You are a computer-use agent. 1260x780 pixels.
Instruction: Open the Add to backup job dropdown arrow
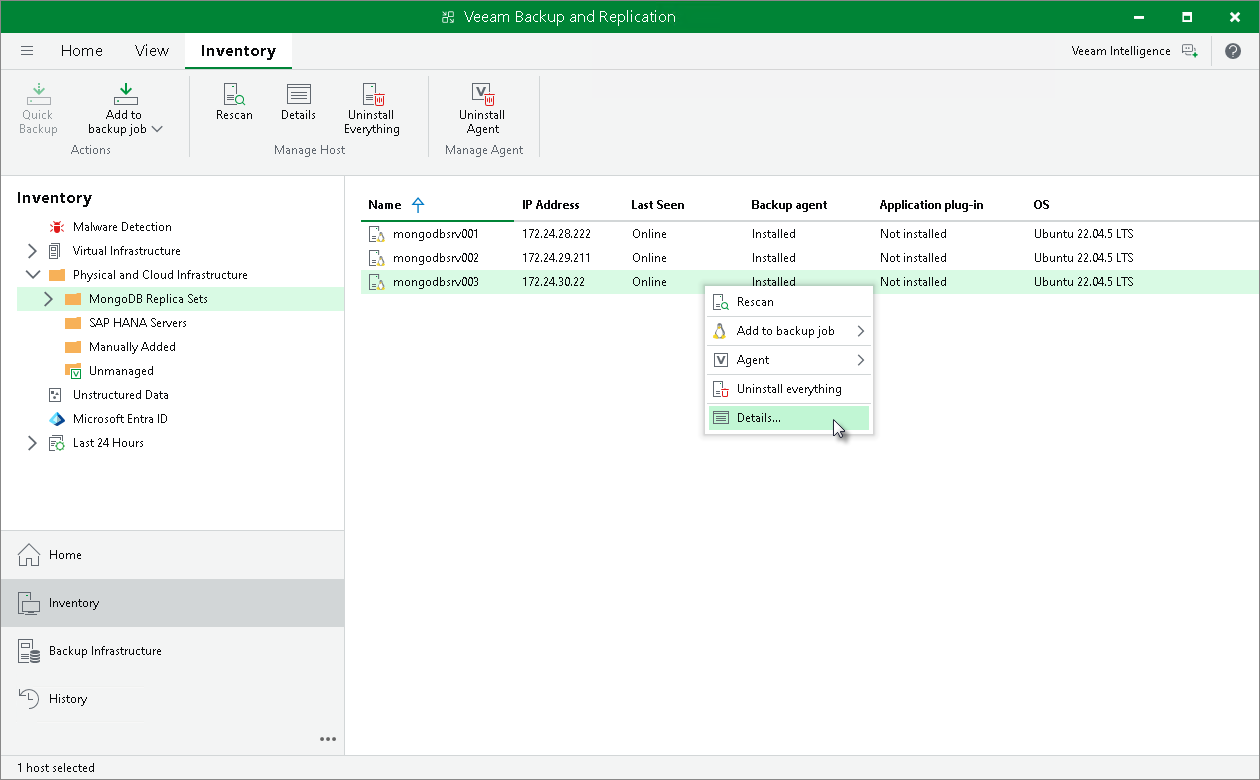point(158,129)
